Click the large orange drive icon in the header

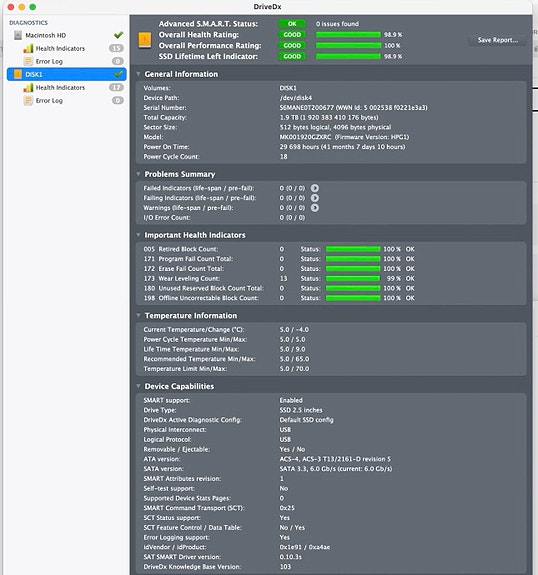(x=144, y=40)
